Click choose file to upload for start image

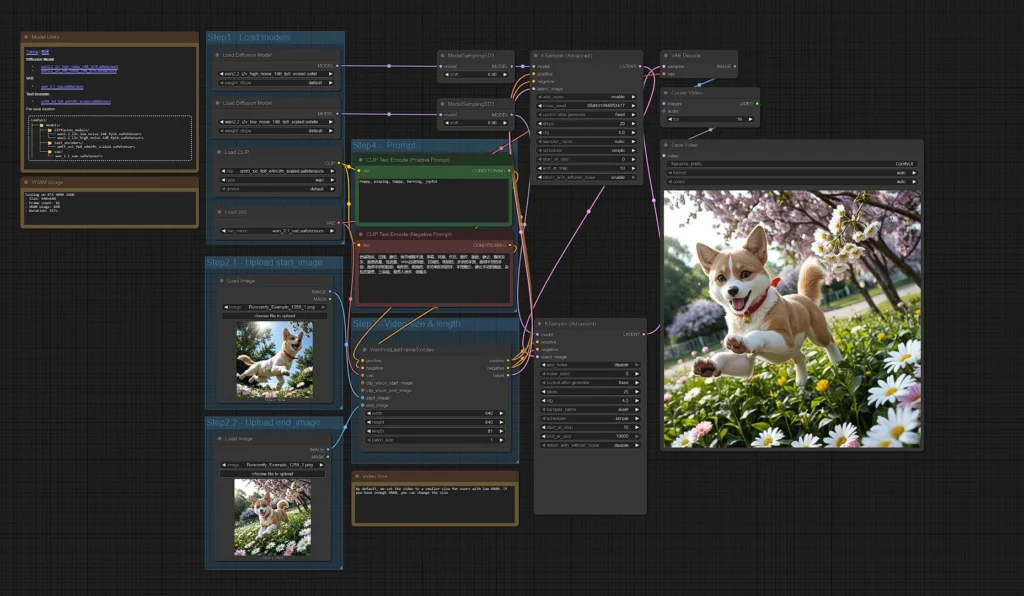tap(274, 316)
